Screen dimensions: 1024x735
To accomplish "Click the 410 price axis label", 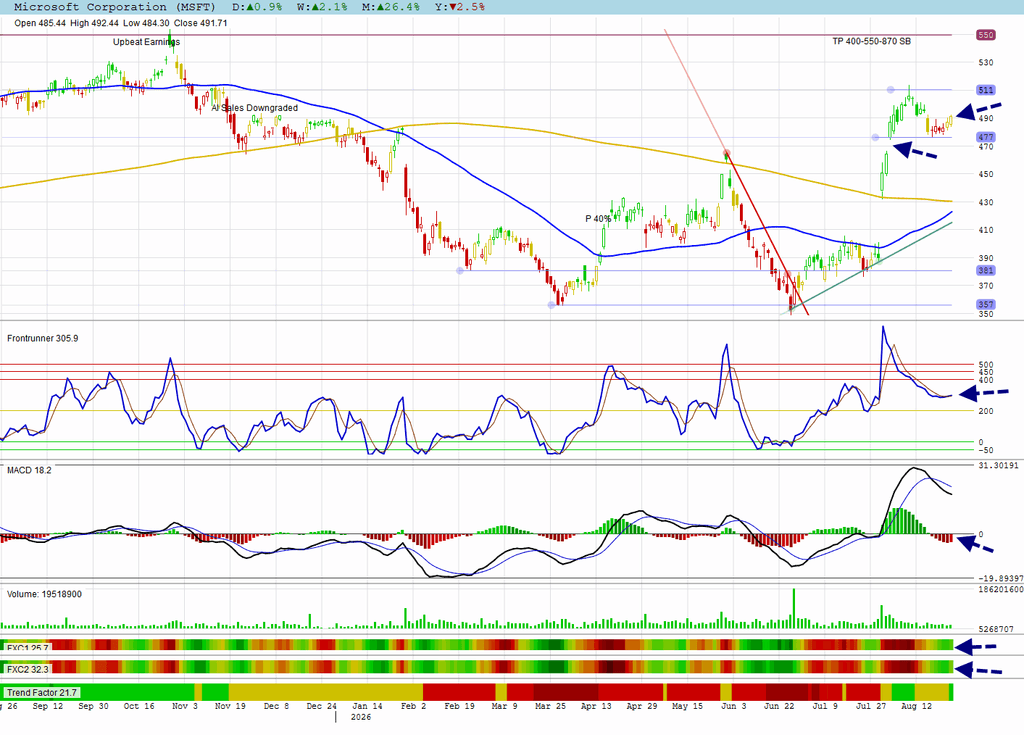I will [x=985, y=230].
